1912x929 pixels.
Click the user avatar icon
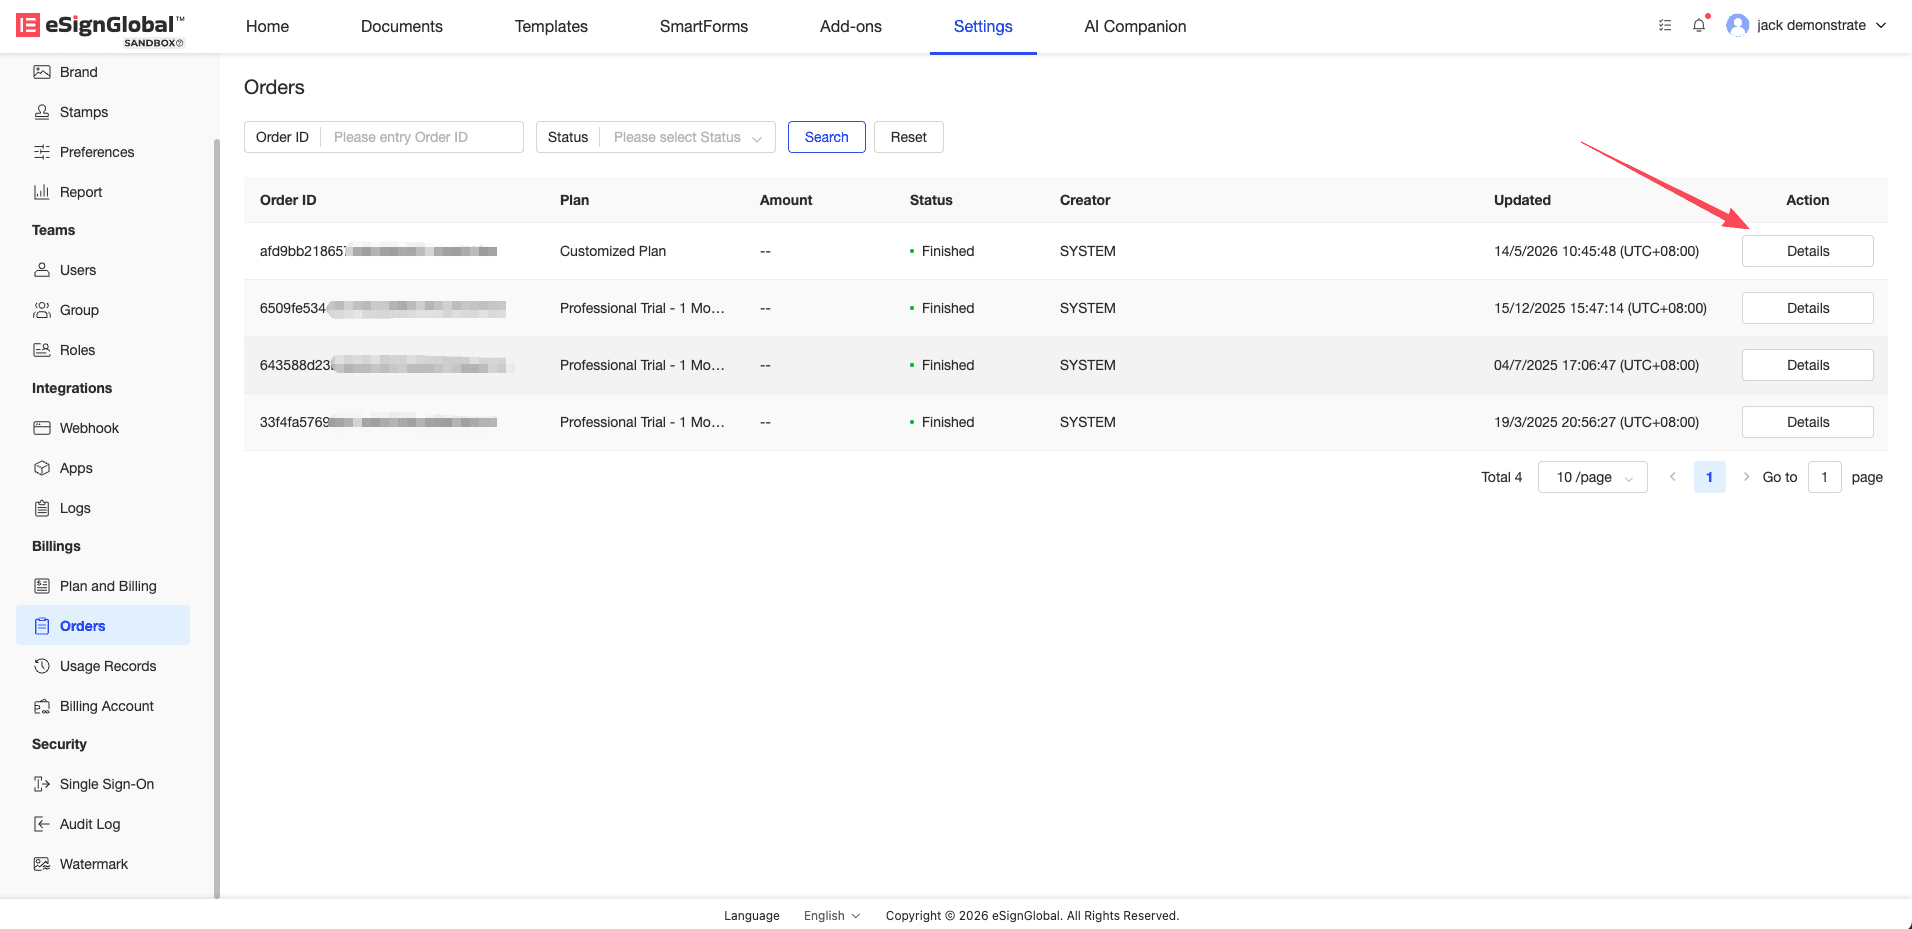pos(1738,25)
